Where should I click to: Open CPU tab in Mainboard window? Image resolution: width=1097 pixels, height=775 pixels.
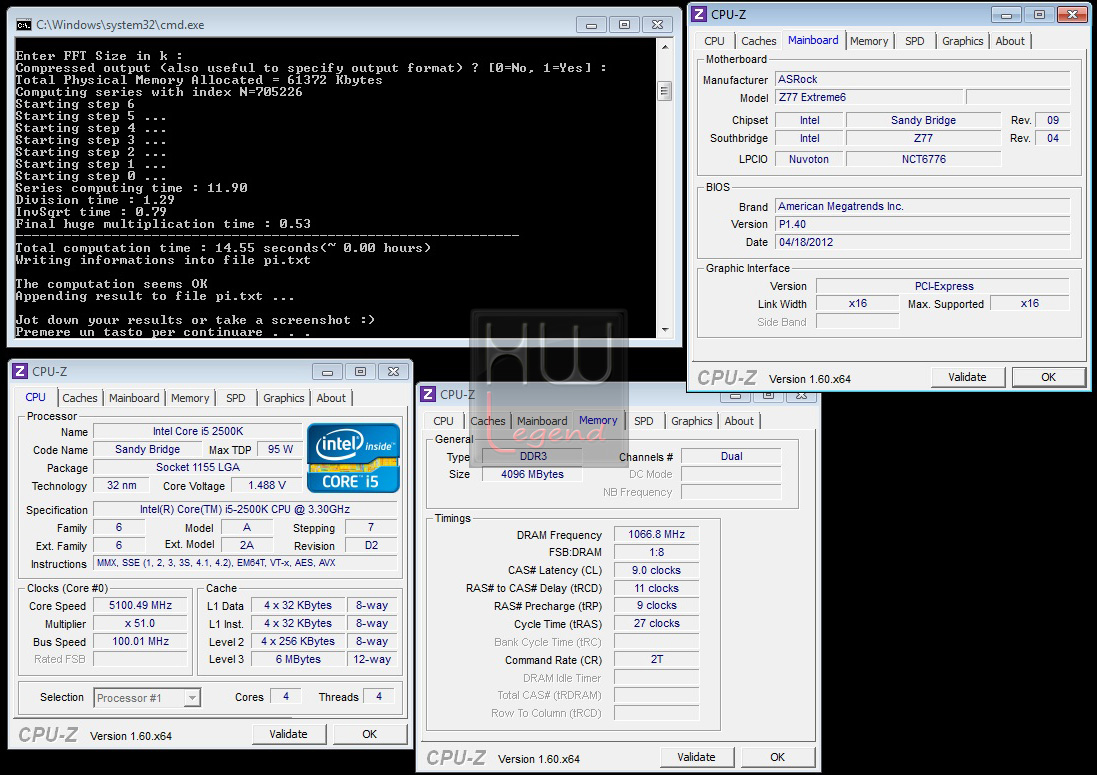[x=714, y=41]
